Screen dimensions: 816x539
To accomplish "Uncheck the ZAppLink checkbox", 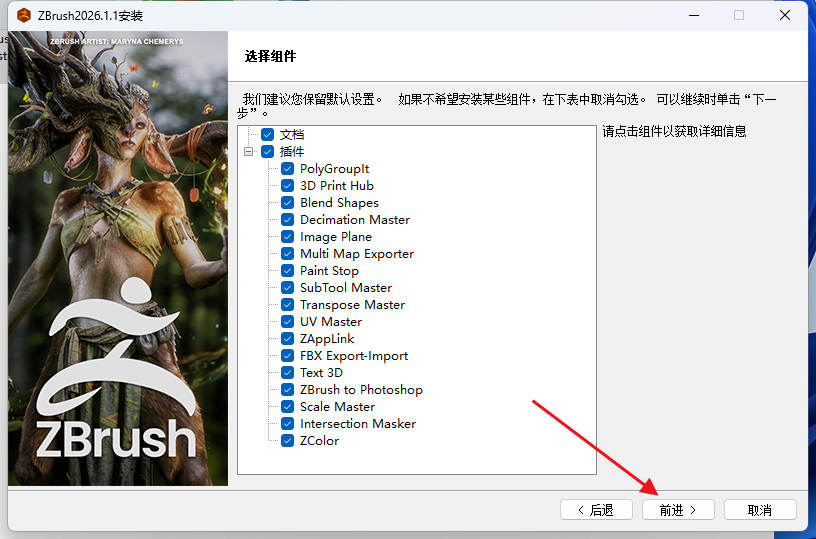I will [x=287, y=339].
